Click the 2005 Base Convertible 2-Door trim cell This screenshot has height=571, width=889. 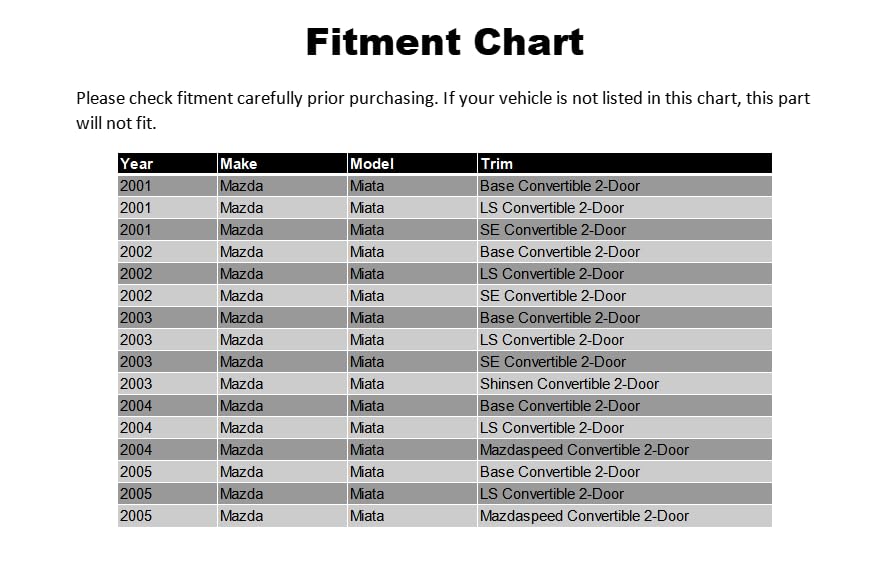(560, 472)
